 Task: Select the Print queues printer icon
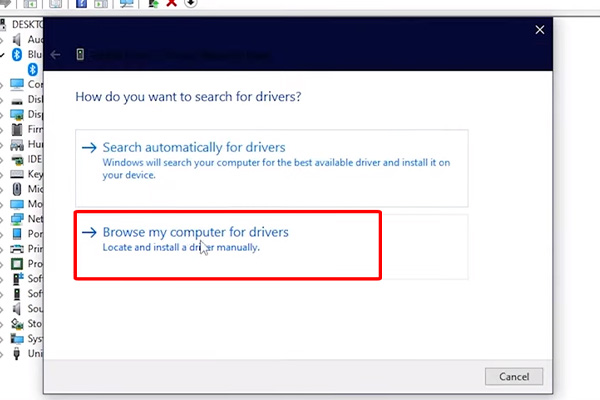tap(16, 249)
